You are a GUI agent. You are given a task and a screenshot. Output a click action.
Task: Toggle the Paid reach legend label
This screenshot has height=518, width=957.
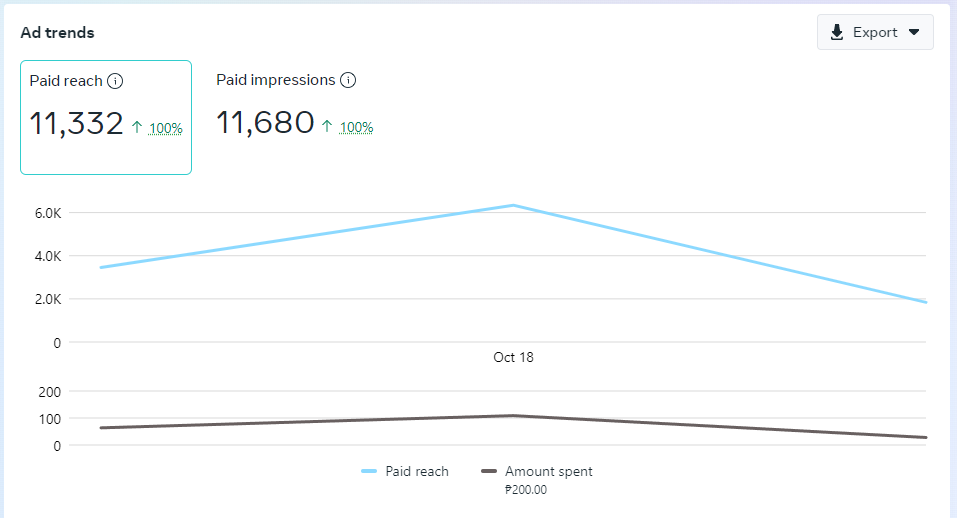pyautogui.click(x=417, y=471)
